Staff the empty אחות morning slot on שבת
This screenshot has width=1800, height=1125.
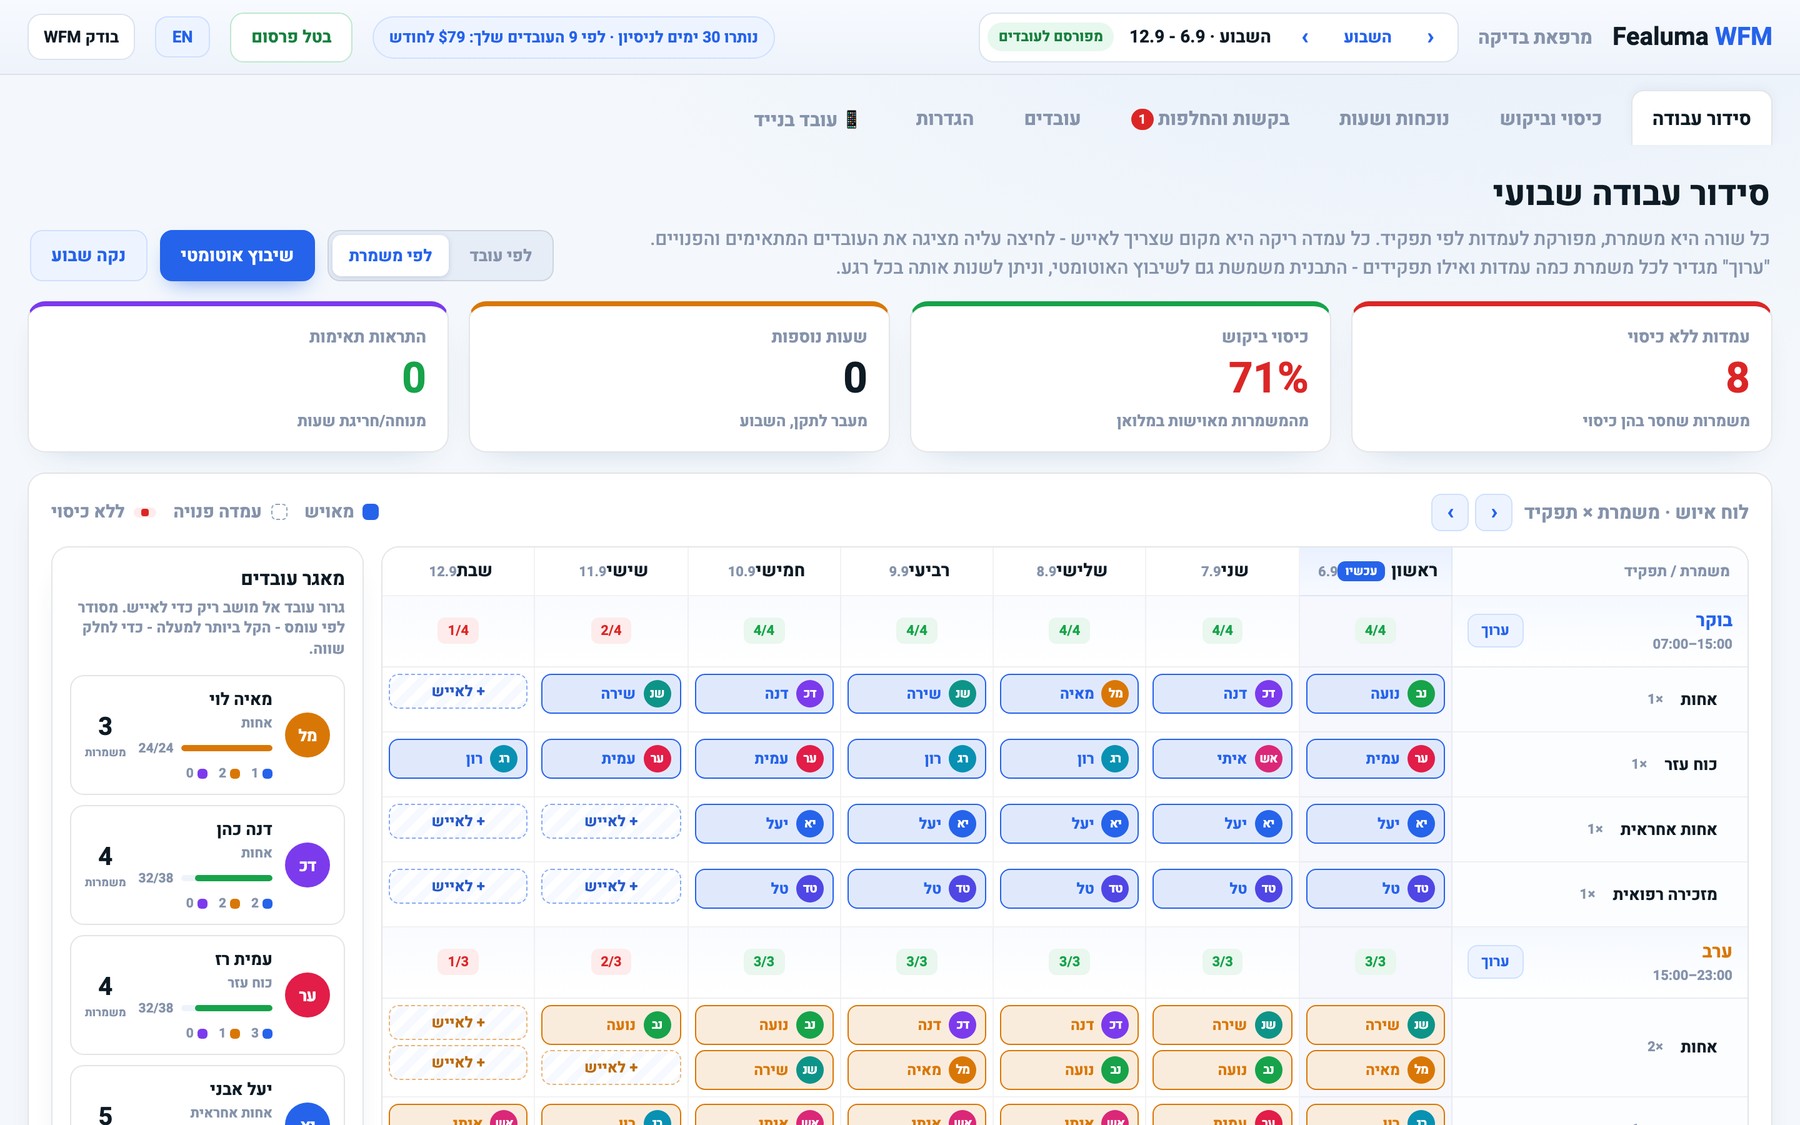click(458, 692)
